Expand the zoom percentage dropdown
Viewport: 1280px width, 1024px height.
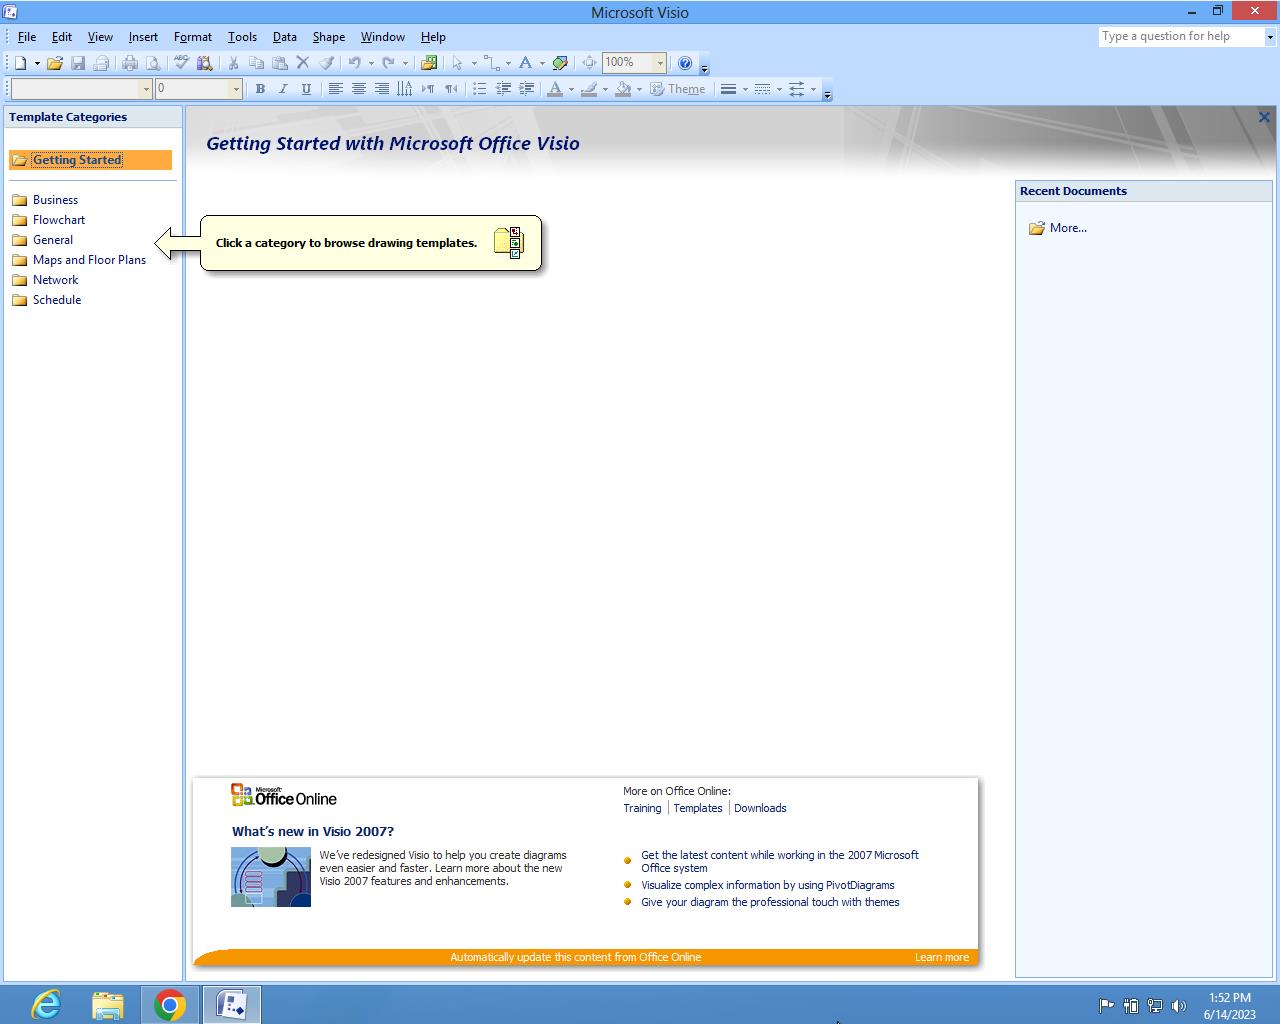[x=660, y=63]
